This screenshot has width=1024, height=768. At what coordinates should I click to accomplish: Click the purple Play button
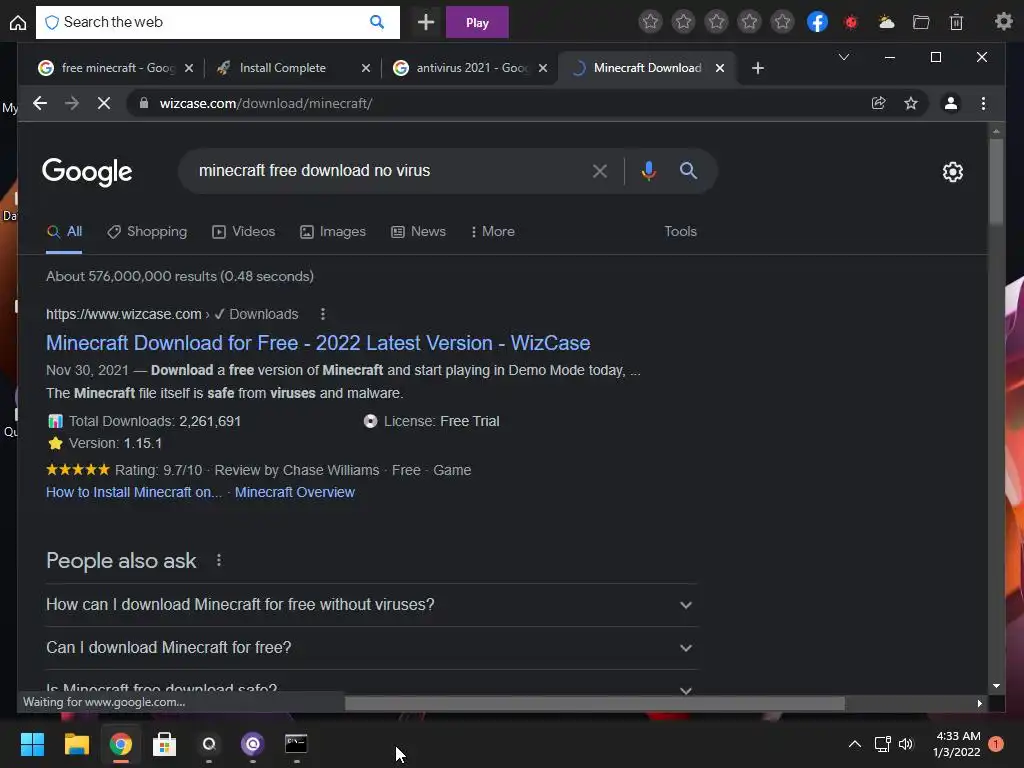477,22
